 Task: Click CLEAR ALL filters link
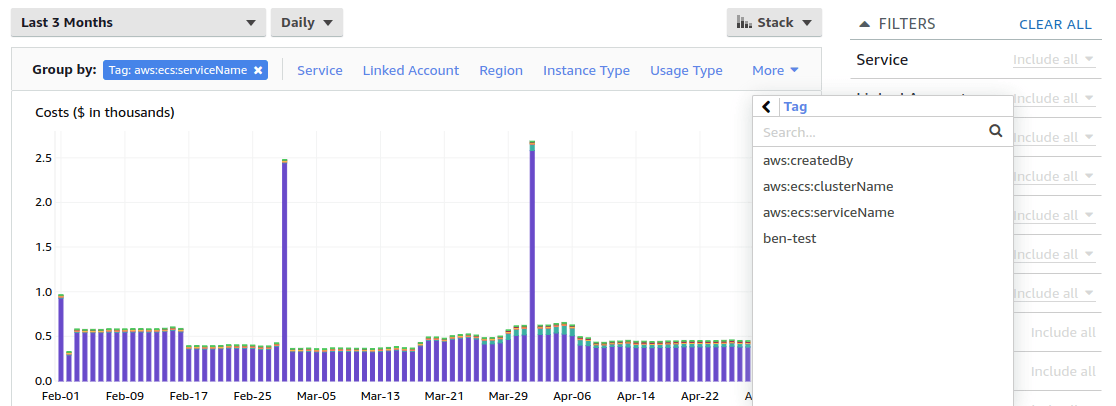[1055, 24]
